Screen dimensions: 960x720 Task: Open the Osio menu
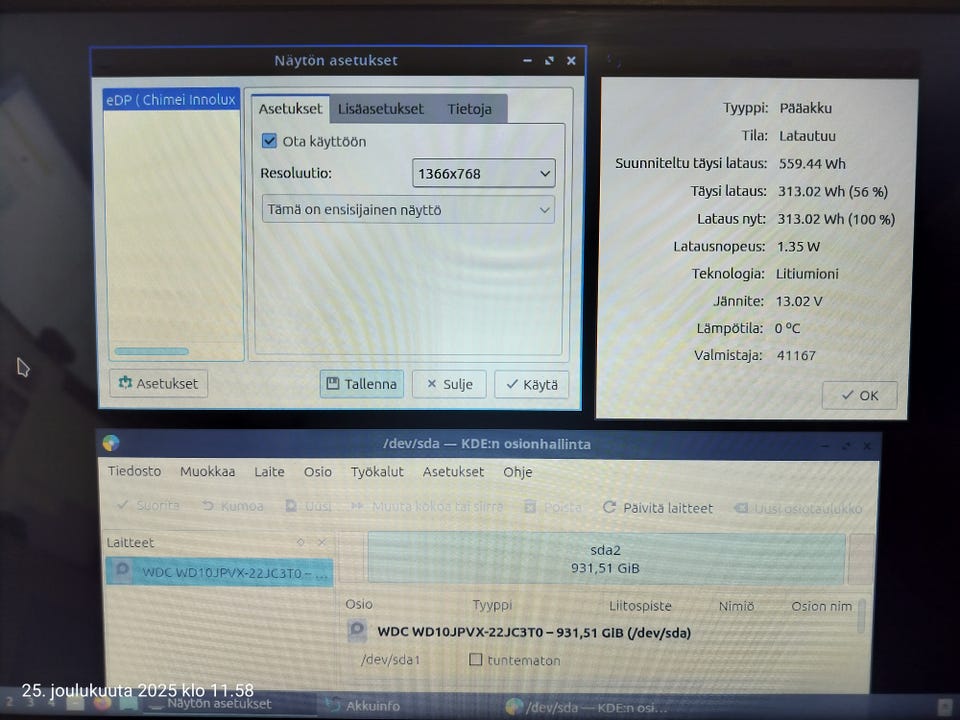pyautogui.click(x=318, y=471)
